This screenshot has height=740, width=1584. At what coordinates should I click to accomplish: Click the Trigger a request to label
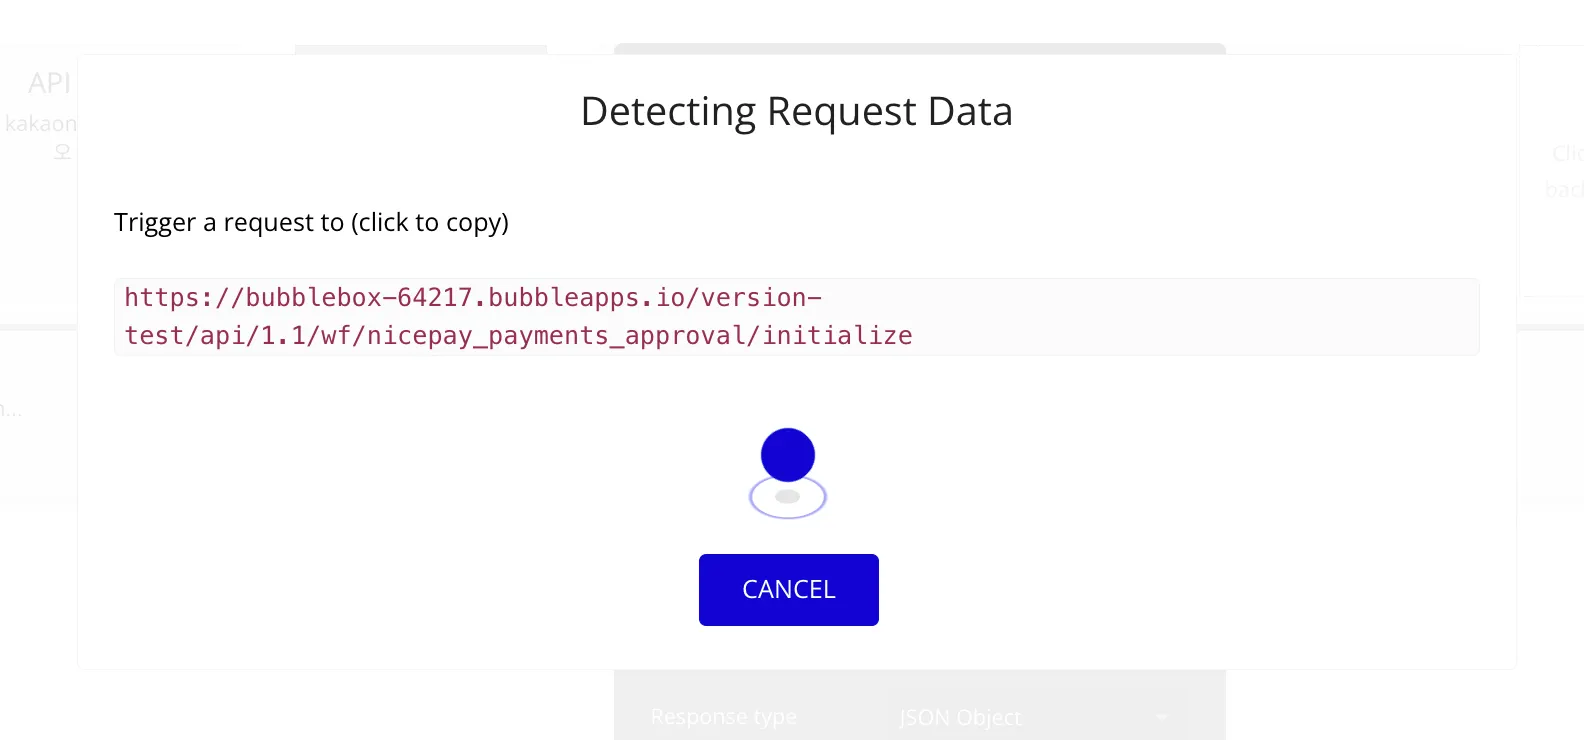[228, 222]
